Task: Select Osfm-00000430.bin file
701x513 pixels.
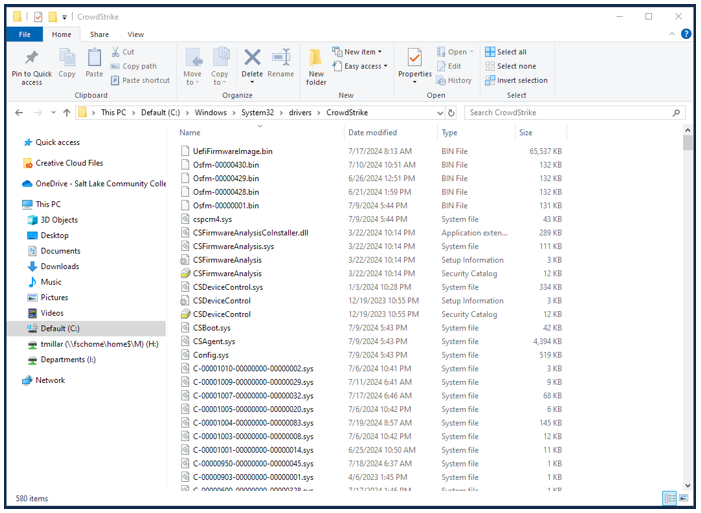Action: (x=226, y=165)
